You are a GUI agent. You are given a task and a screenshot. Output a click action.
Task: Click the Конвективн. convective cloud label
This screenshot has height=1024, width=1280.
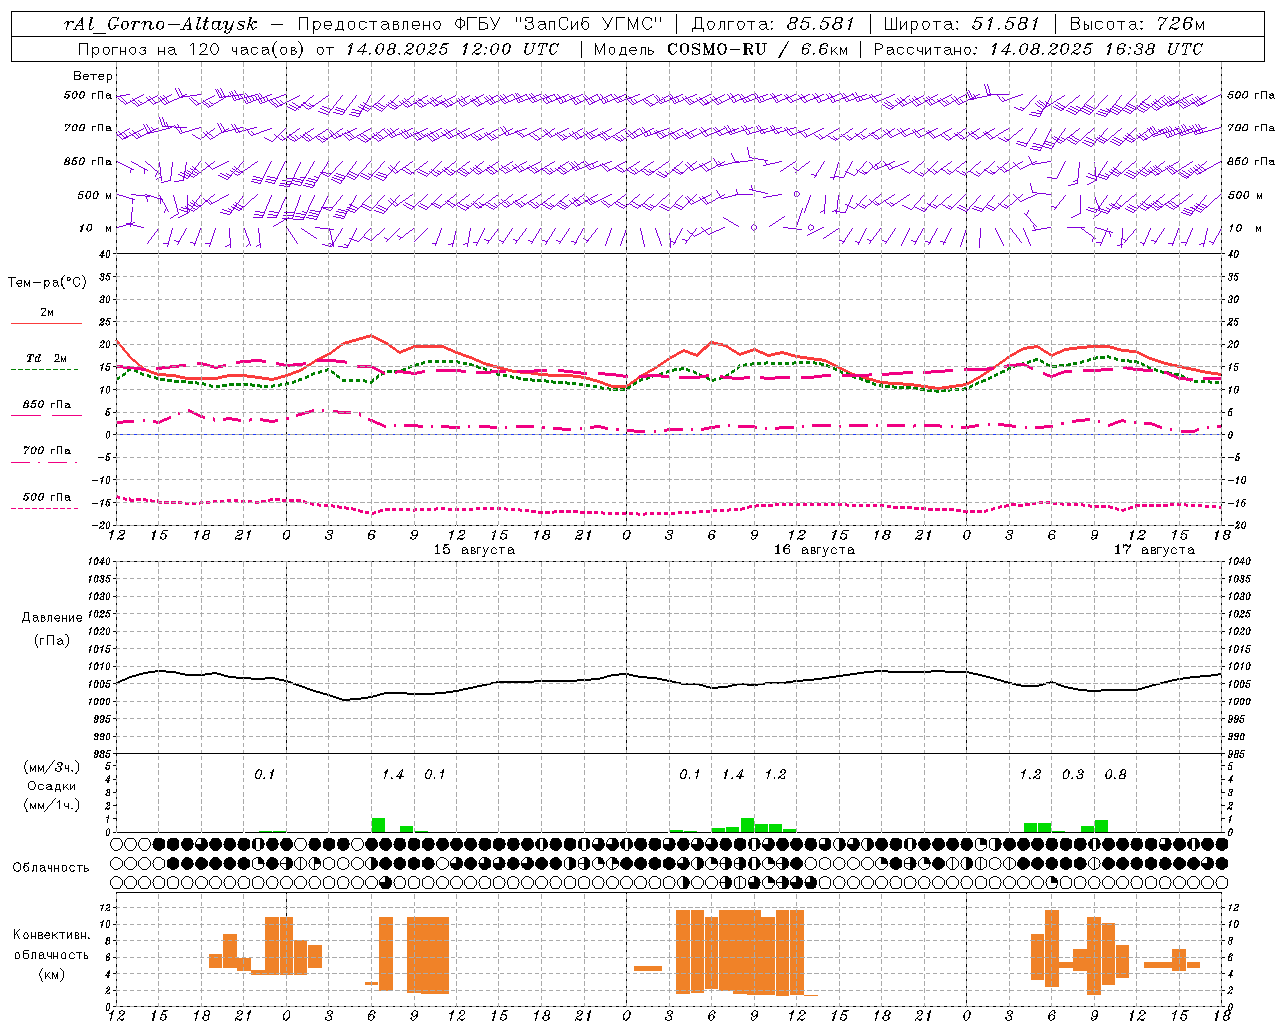tap(52, 935)
